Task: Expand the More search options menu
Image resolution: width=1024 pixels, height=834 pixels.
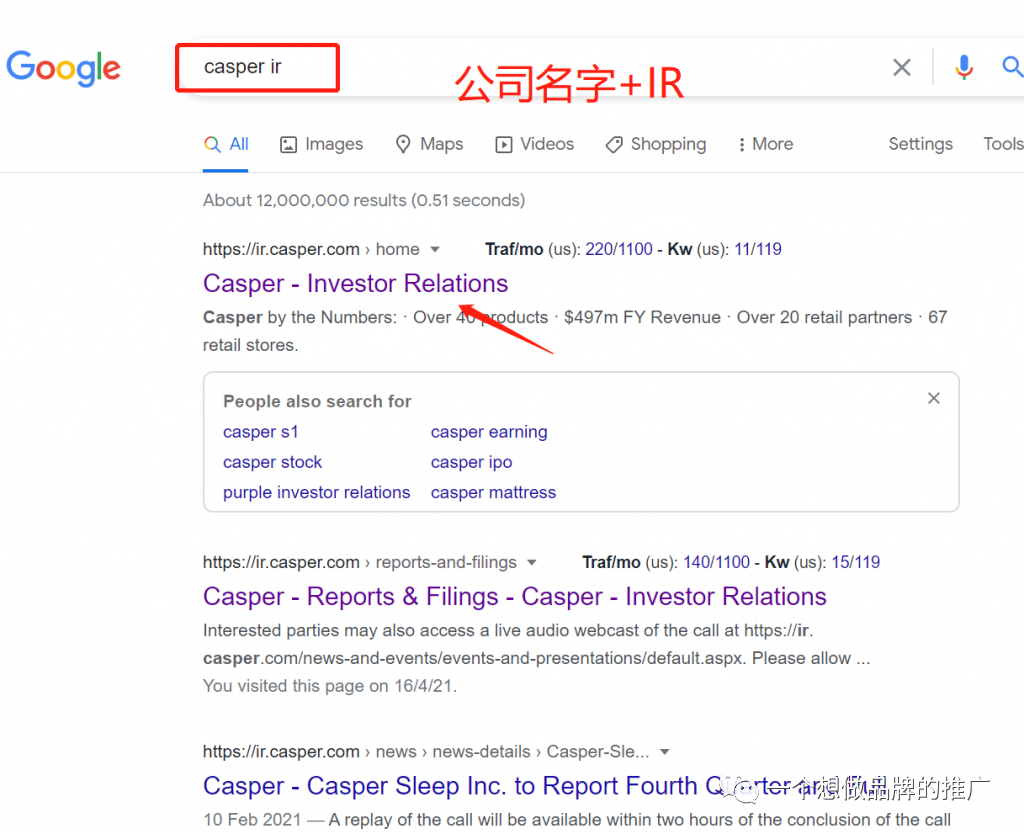Action: click(x=765, y=144)
